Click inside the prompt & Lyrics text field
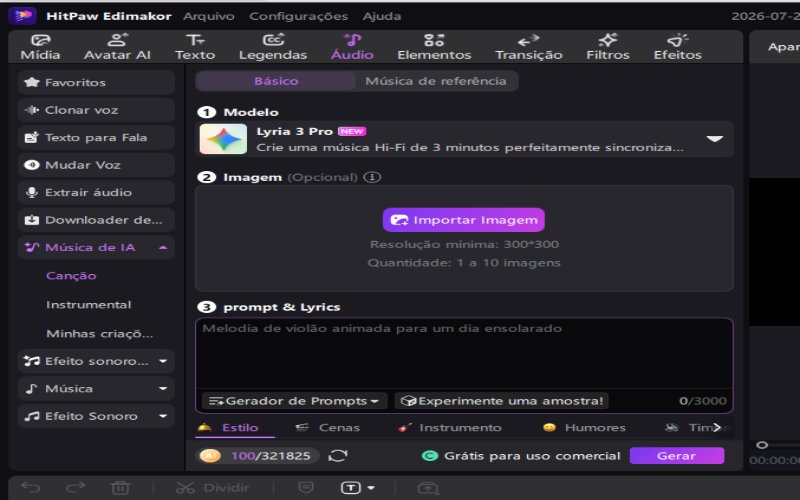 pyautogui.click(x=464, y=353)
